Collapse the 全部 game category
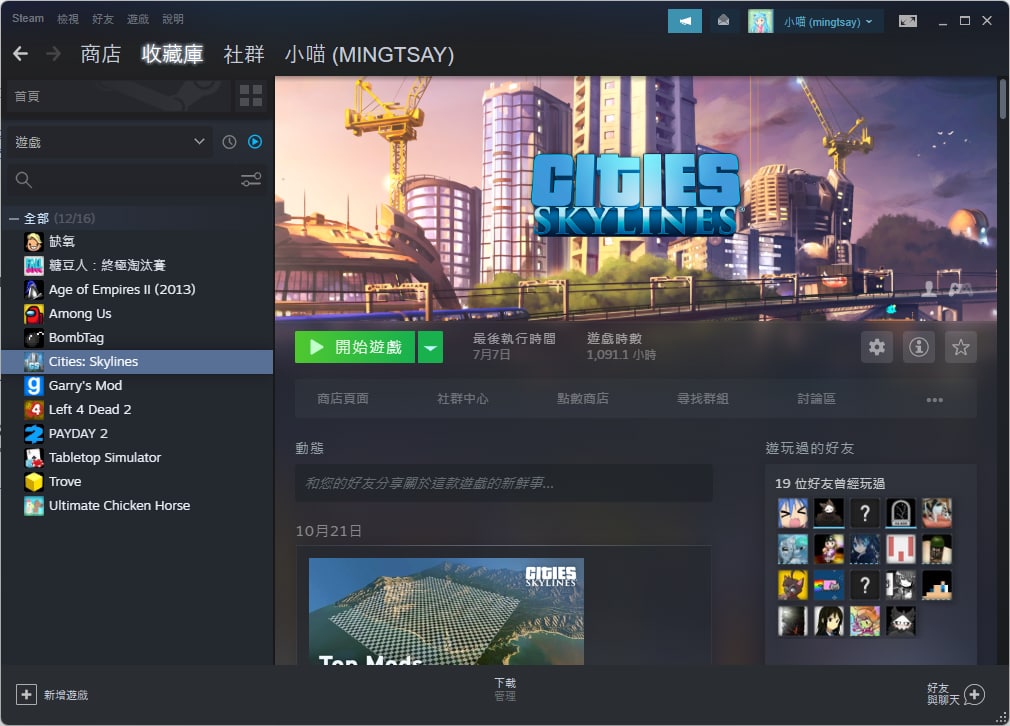The image size is (1010, 726). click(x=14, y=219)
